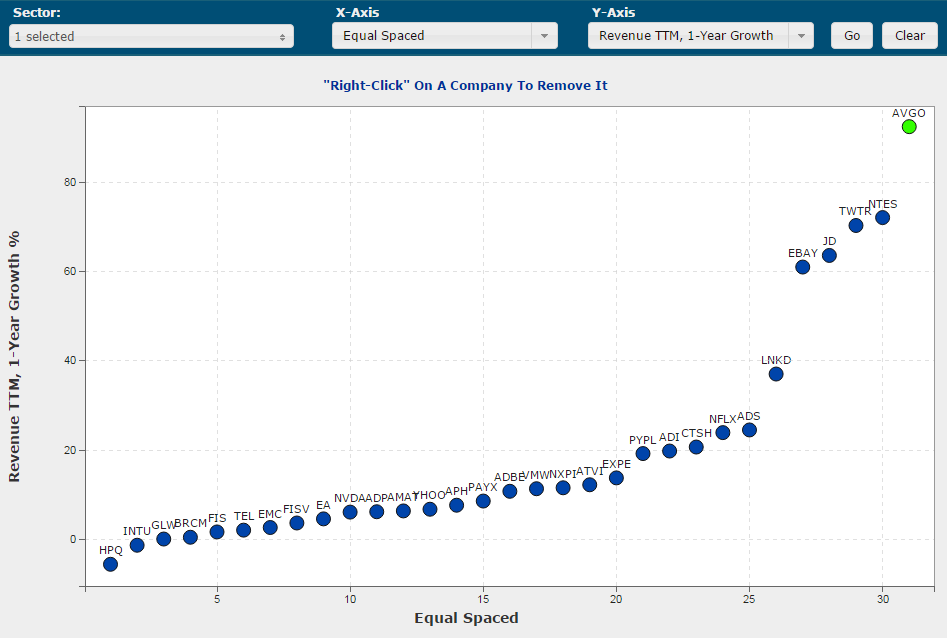Select the ADS data point

pos(750,430)
